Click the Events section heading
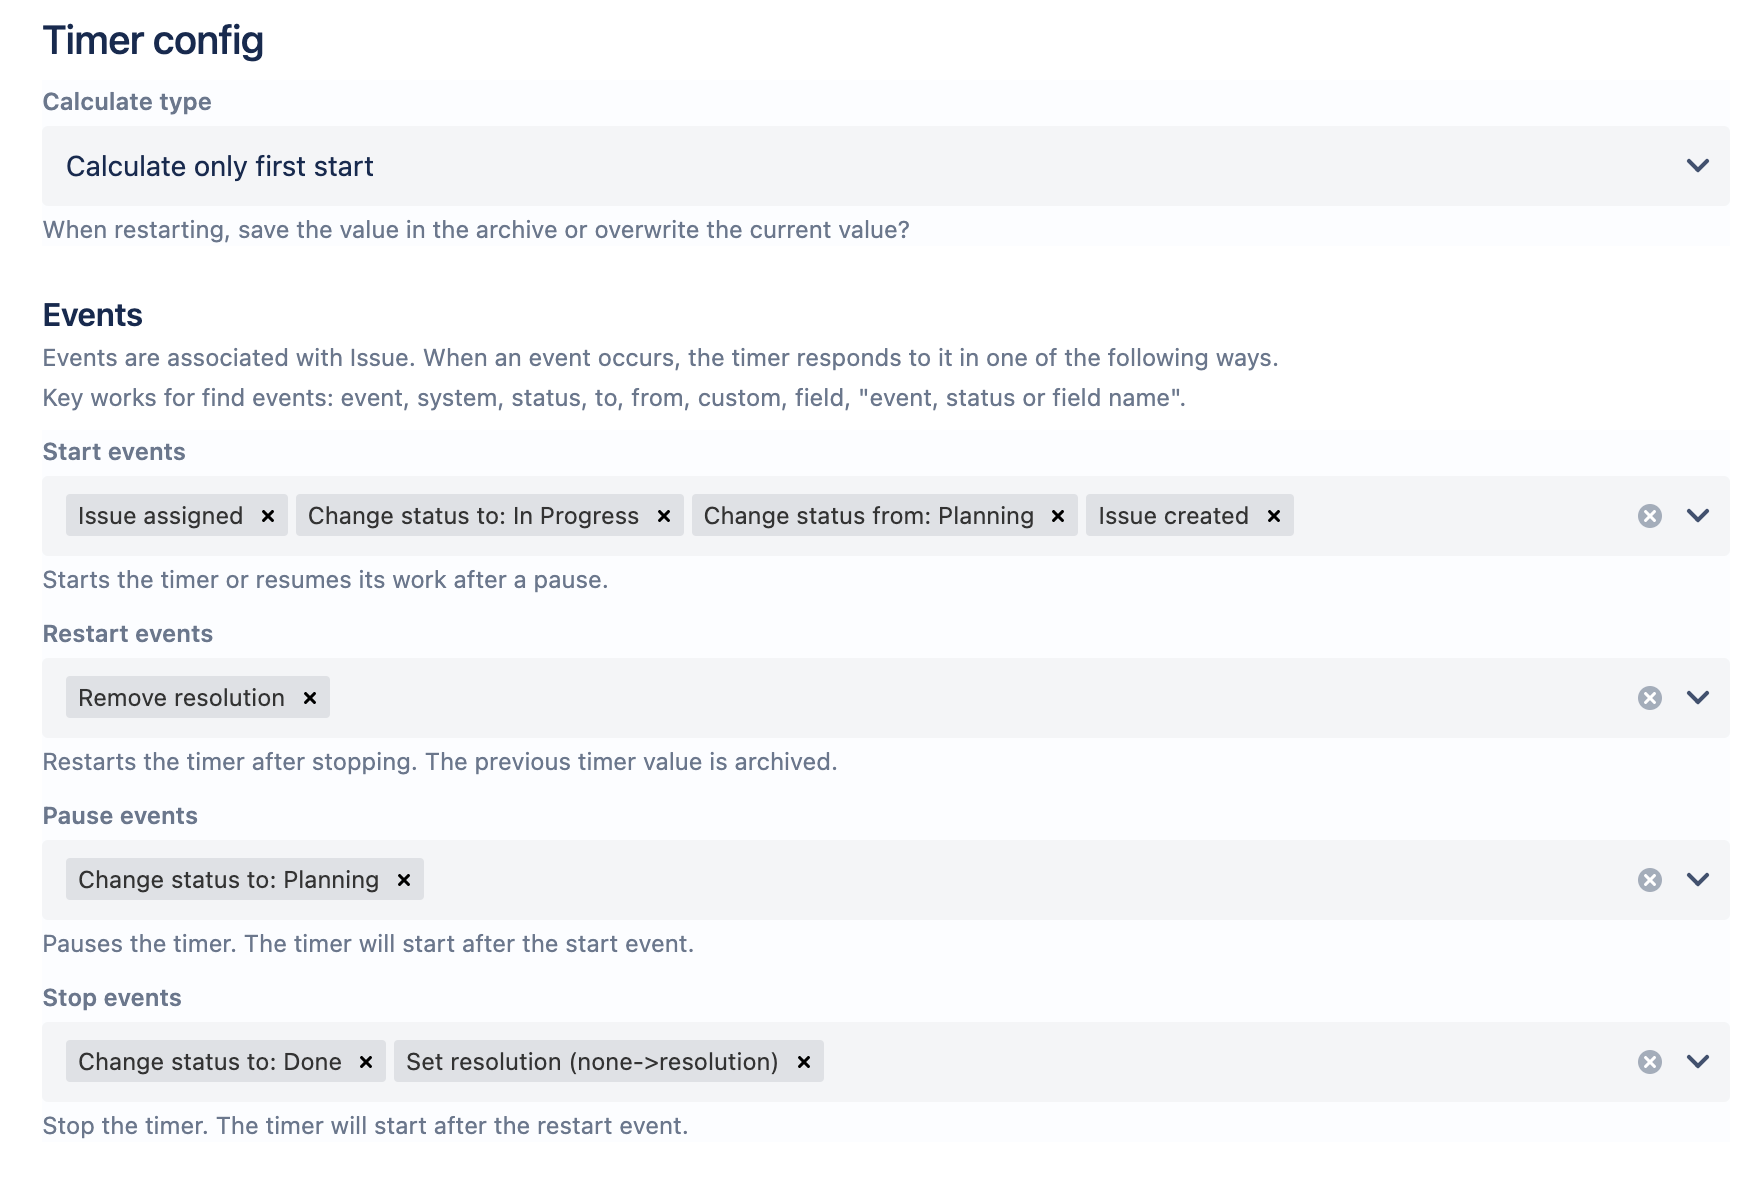The image size is (1764, 1188). coord(92,315)
